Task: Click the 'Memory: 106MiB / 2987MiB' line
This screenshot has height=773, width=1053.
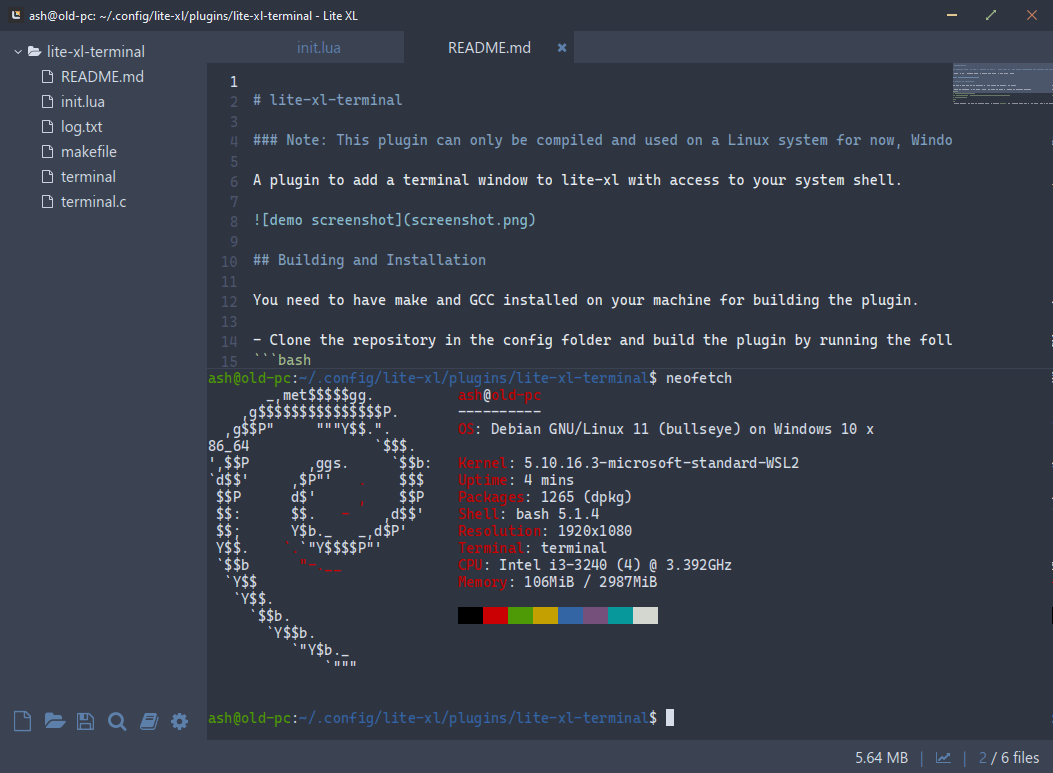Action: tap(557, 582)
